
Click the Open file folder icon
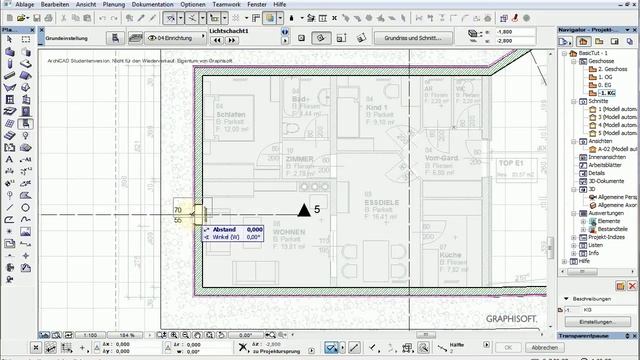(21, 18)
